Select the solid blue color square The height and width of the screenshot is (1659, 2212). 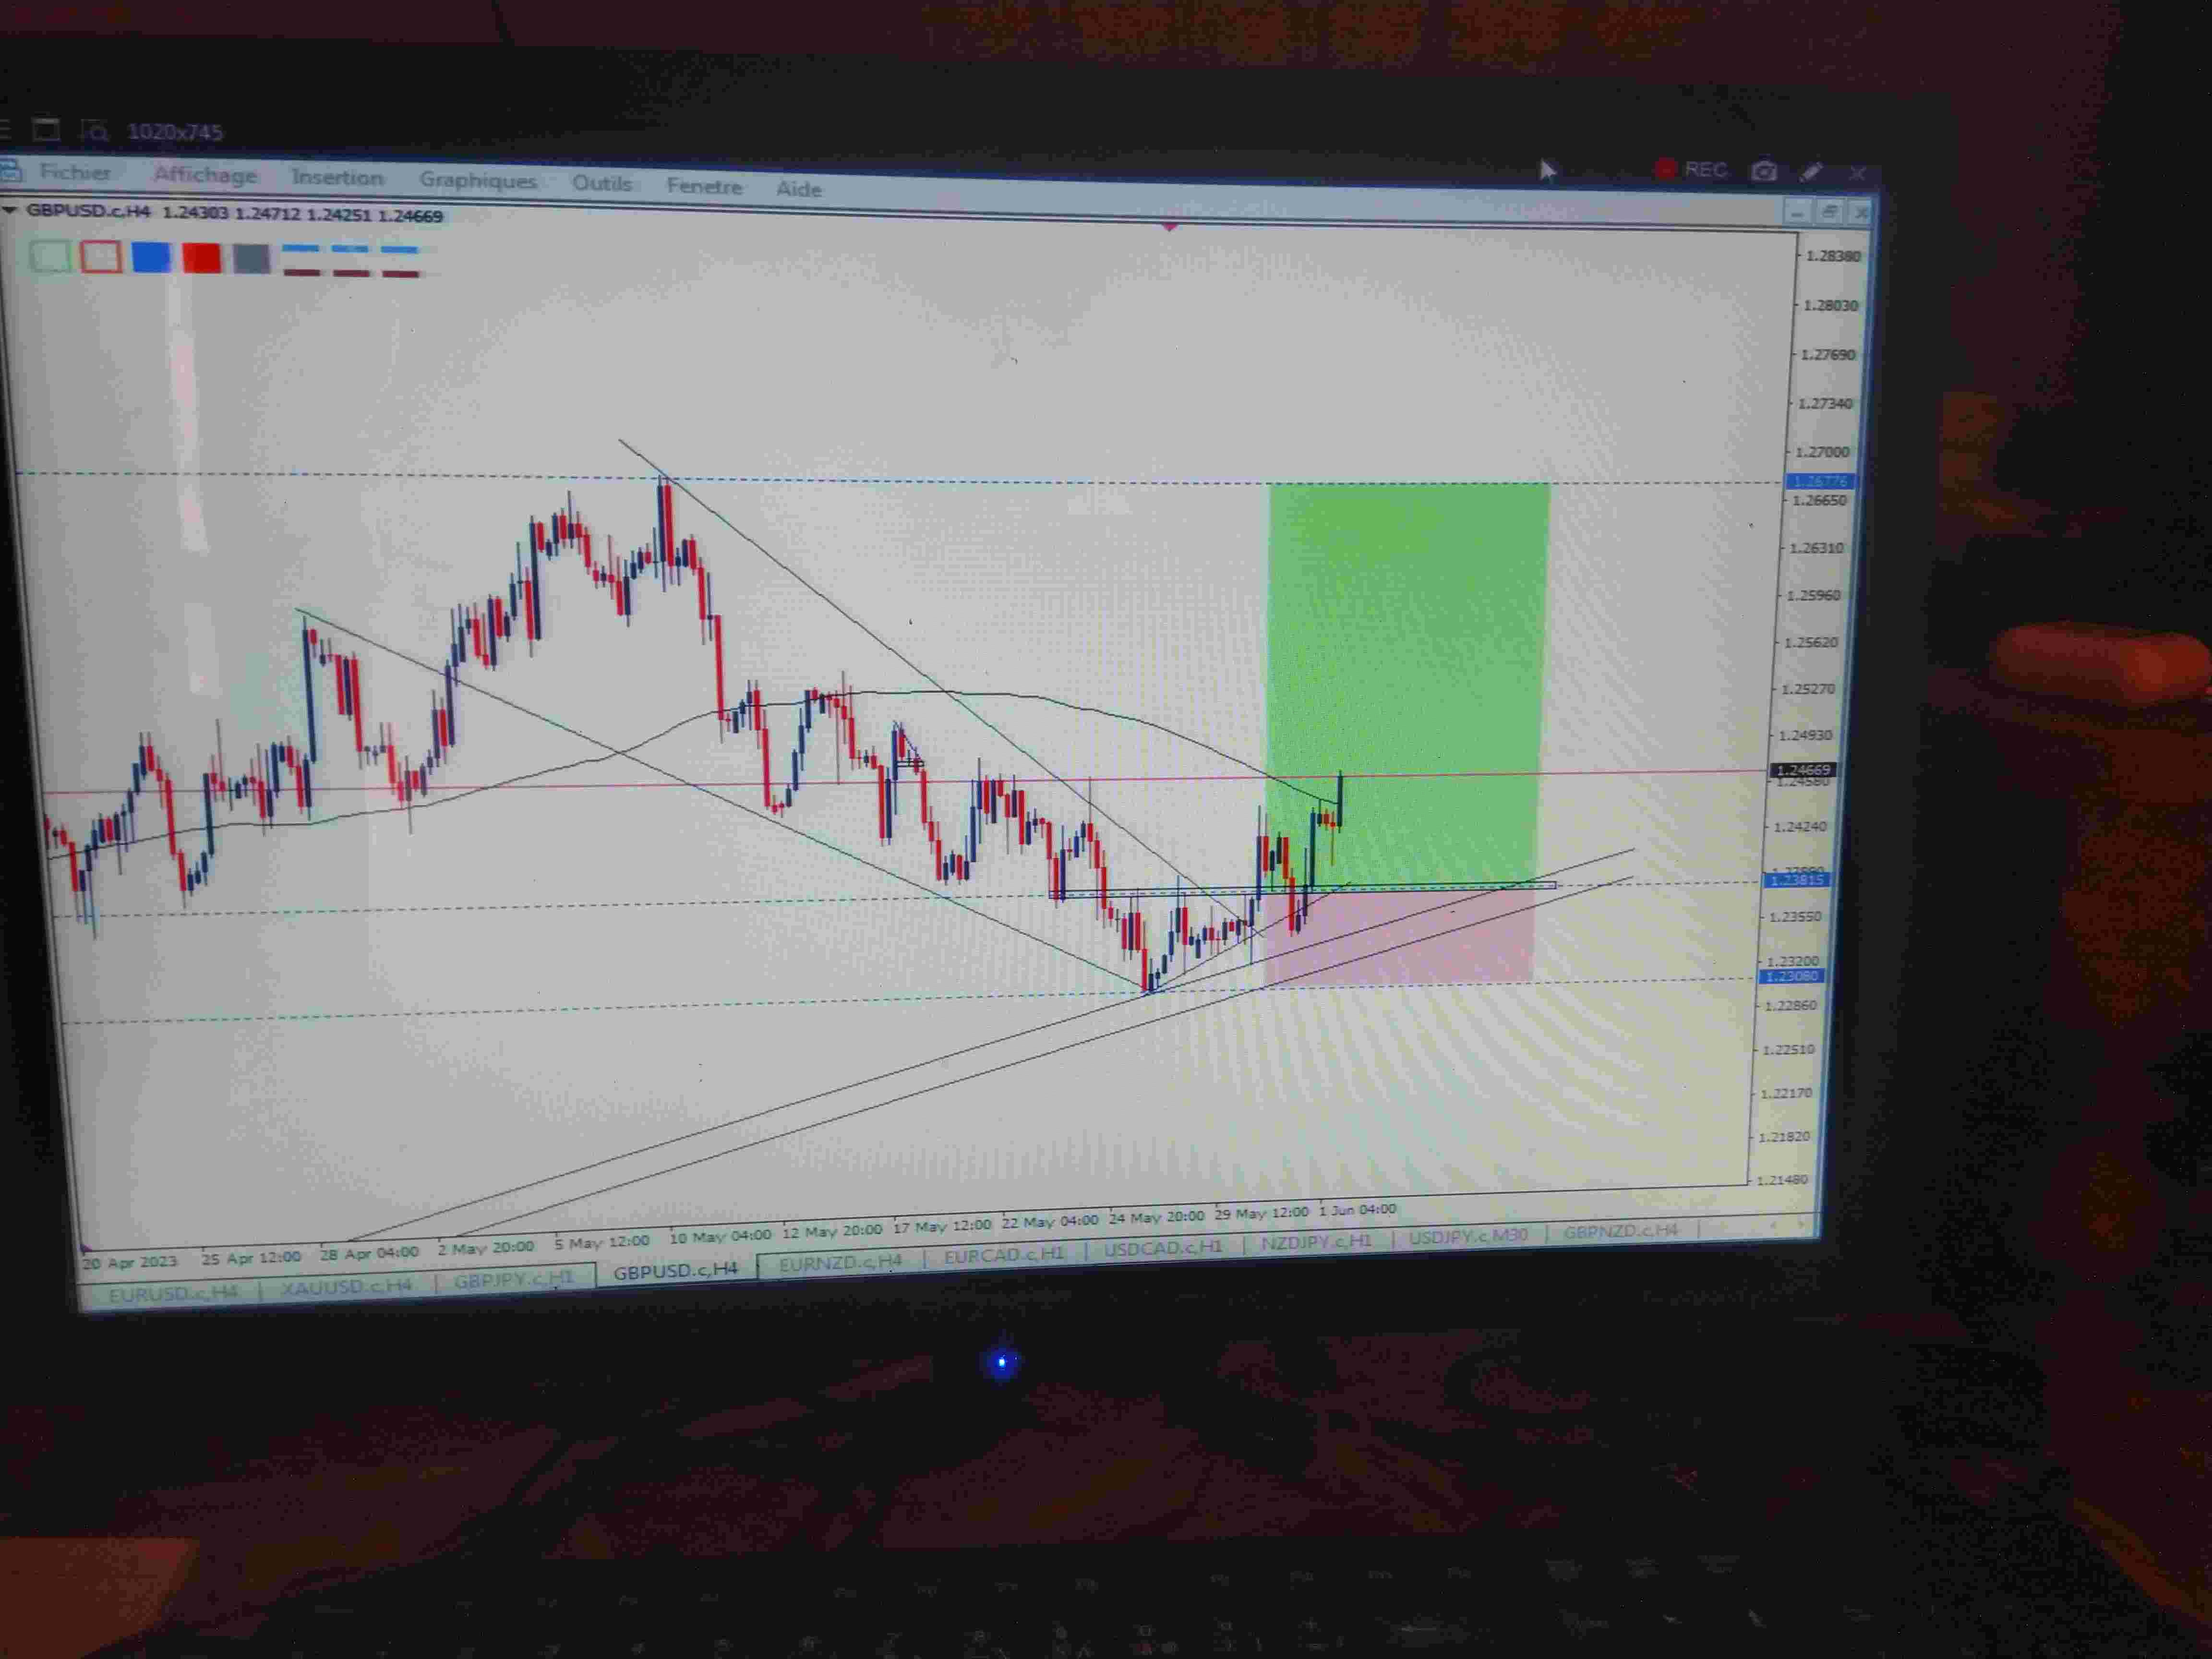pos(151,257)
